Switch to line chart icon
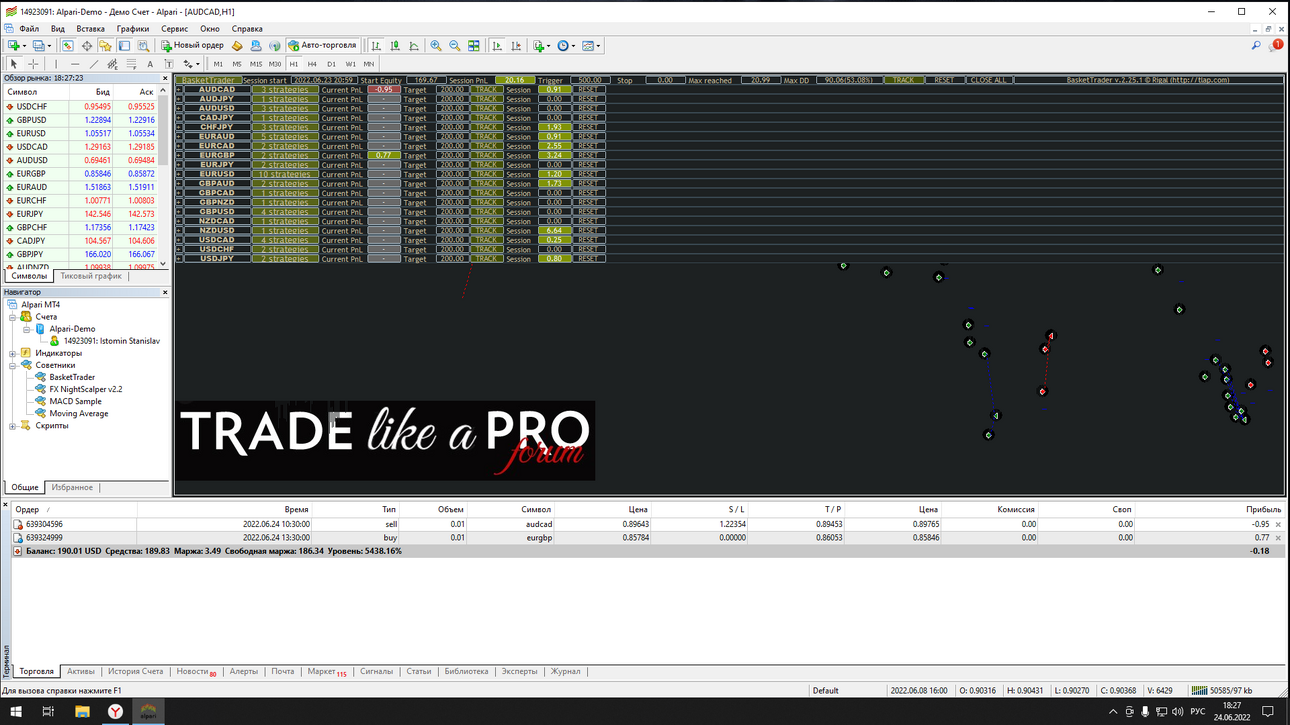 [414, 45]
